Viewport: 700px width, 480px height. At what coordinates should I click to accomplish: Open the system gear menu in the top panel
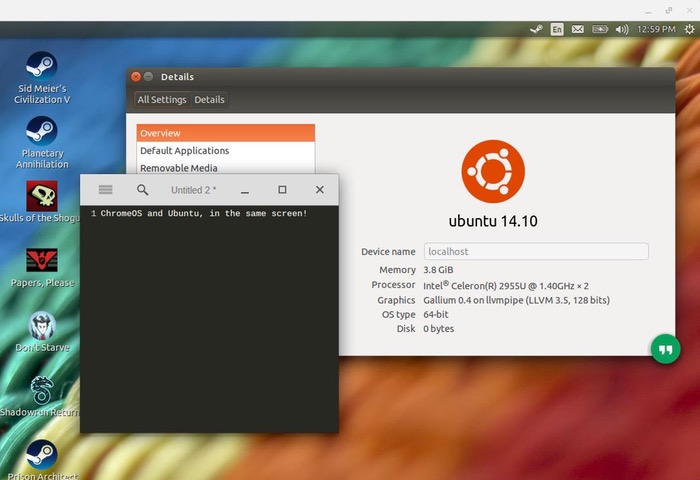click(x=689, y=30)
